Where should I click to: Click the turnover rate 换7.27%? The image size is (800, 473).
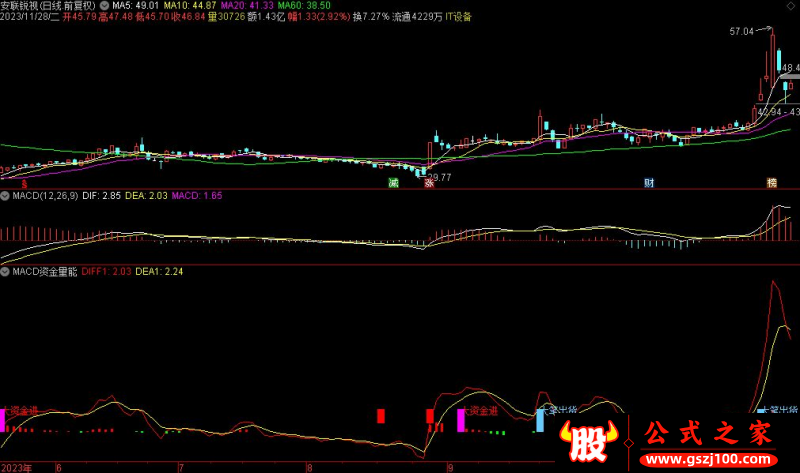coord(371,17)
